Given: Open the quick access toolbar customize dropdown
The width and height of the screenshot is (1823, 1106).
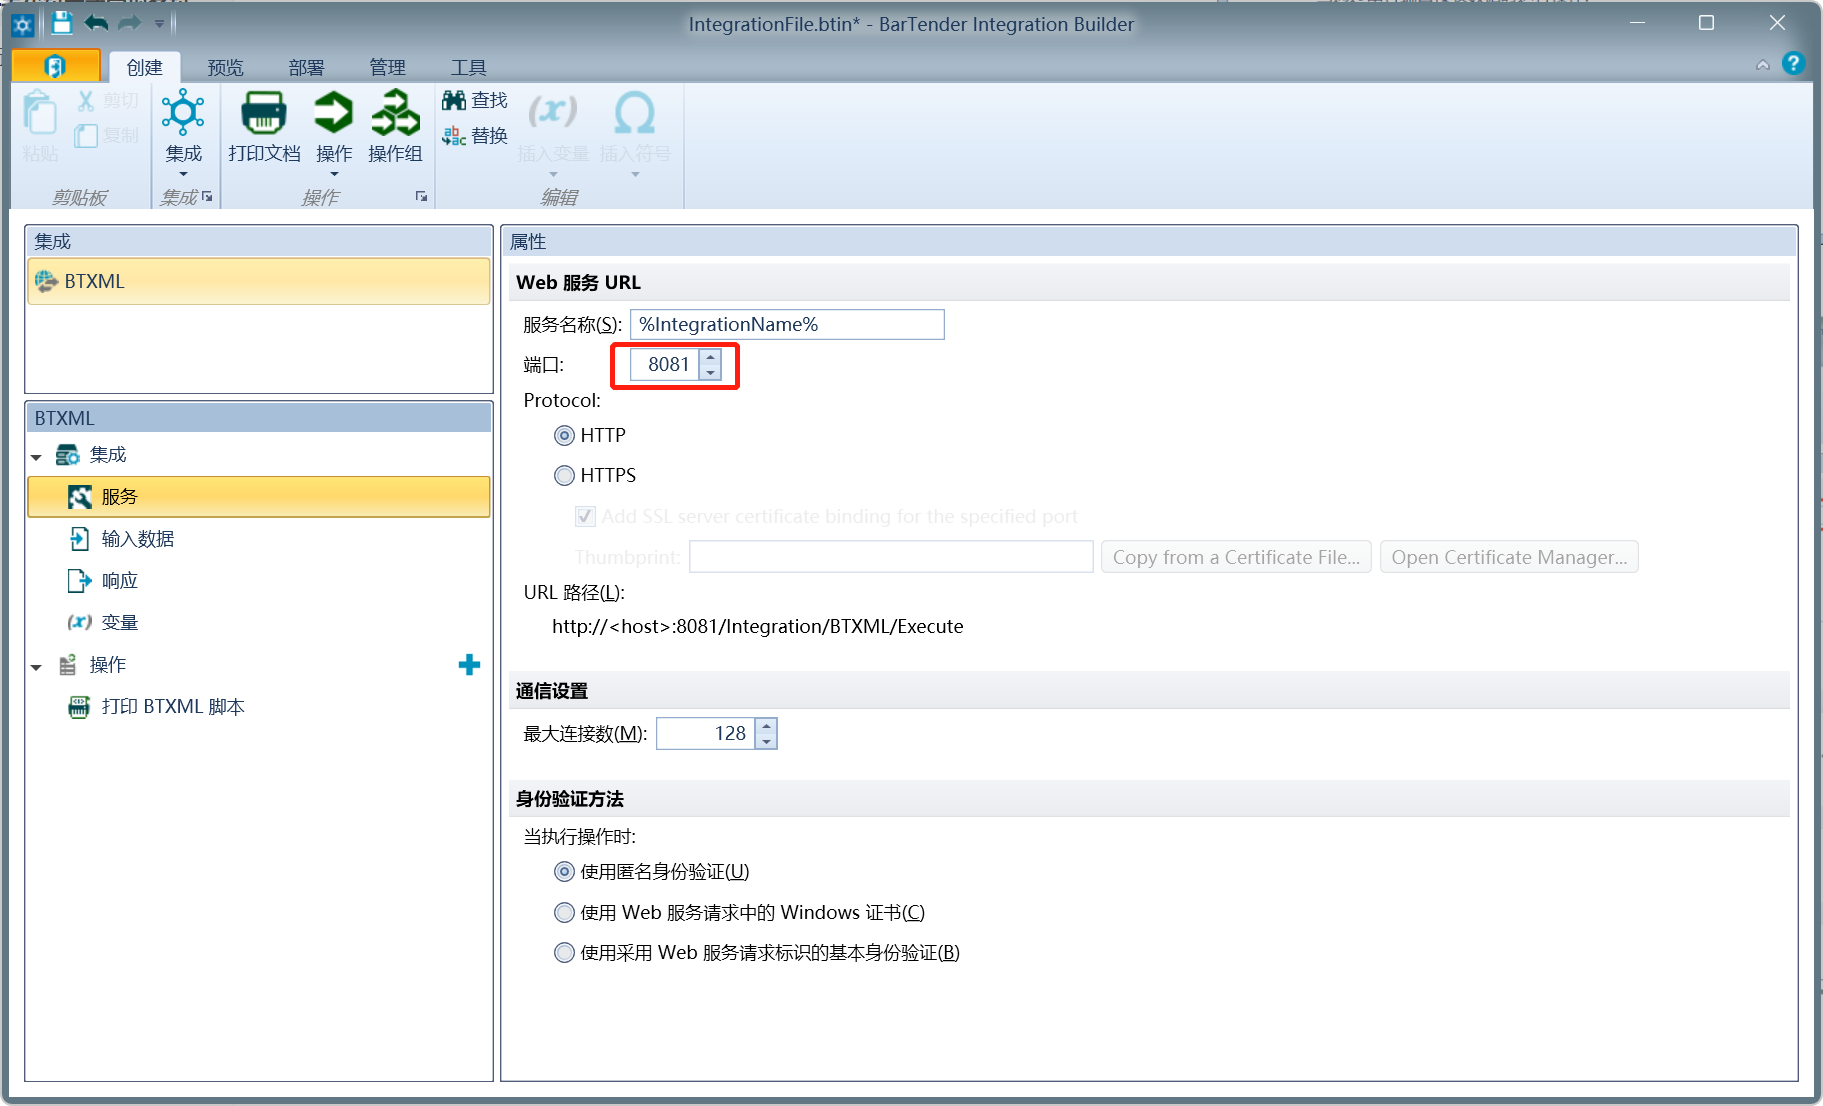Looking at the screenshot, I should click(159, 24).
